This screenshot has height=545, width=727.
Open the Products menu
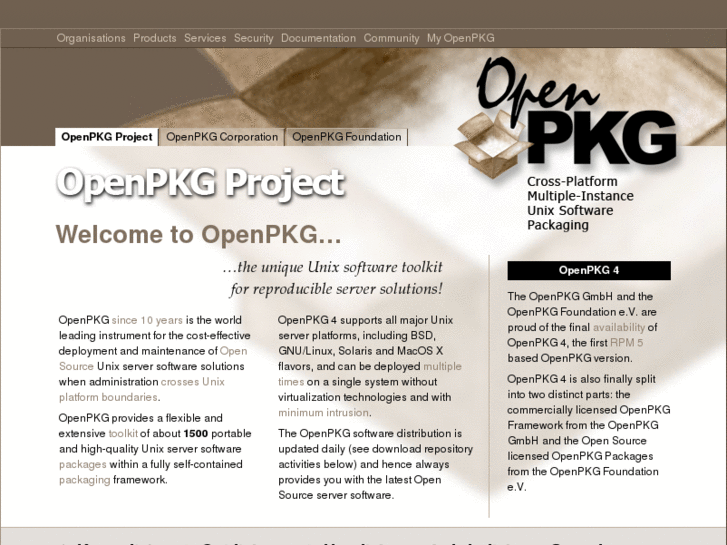click(x=155, y=38)
